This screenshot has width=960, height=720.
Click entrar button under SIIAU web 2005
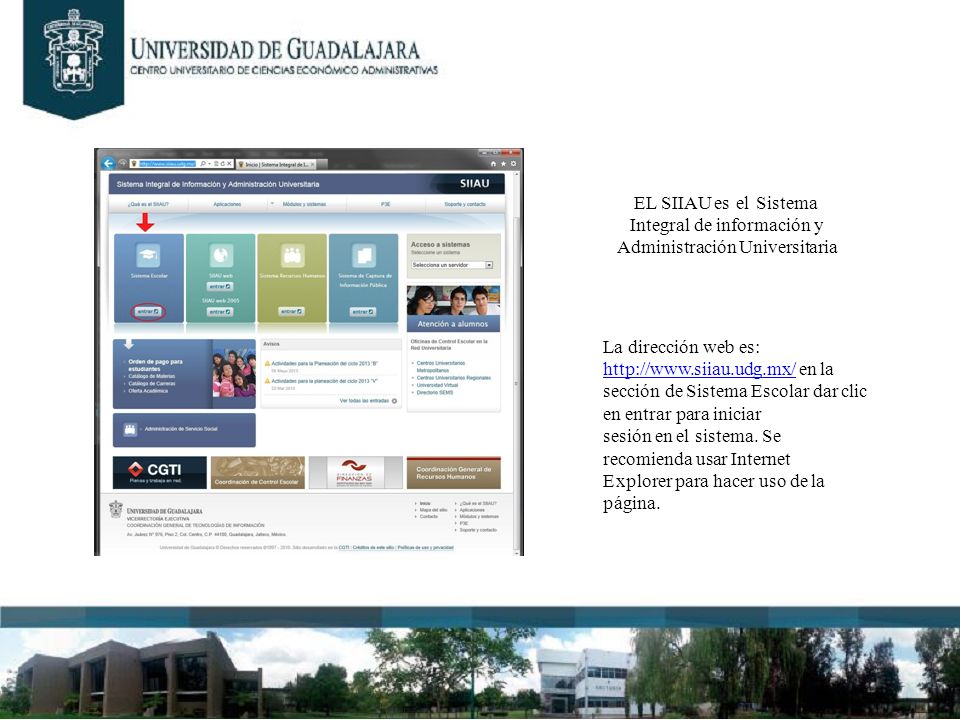tap(220, 312)
